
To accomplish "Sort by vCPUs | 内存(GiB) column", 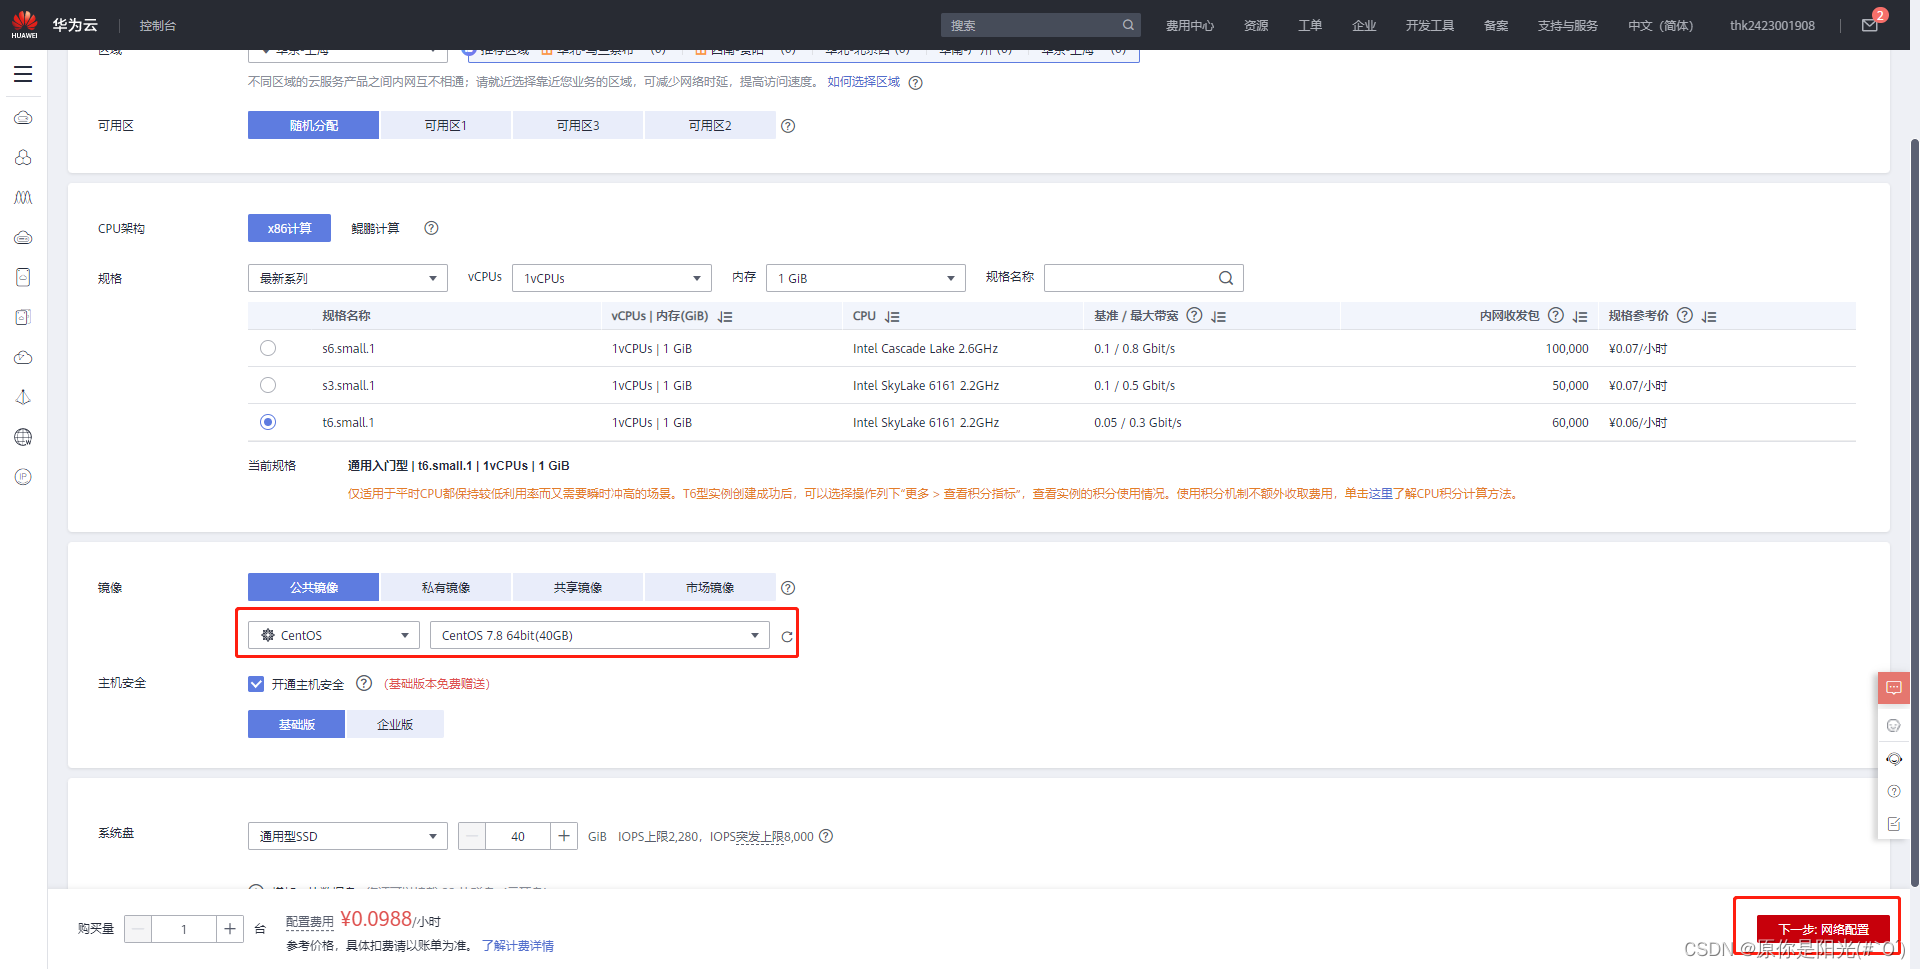I will (x=726, y=317).
